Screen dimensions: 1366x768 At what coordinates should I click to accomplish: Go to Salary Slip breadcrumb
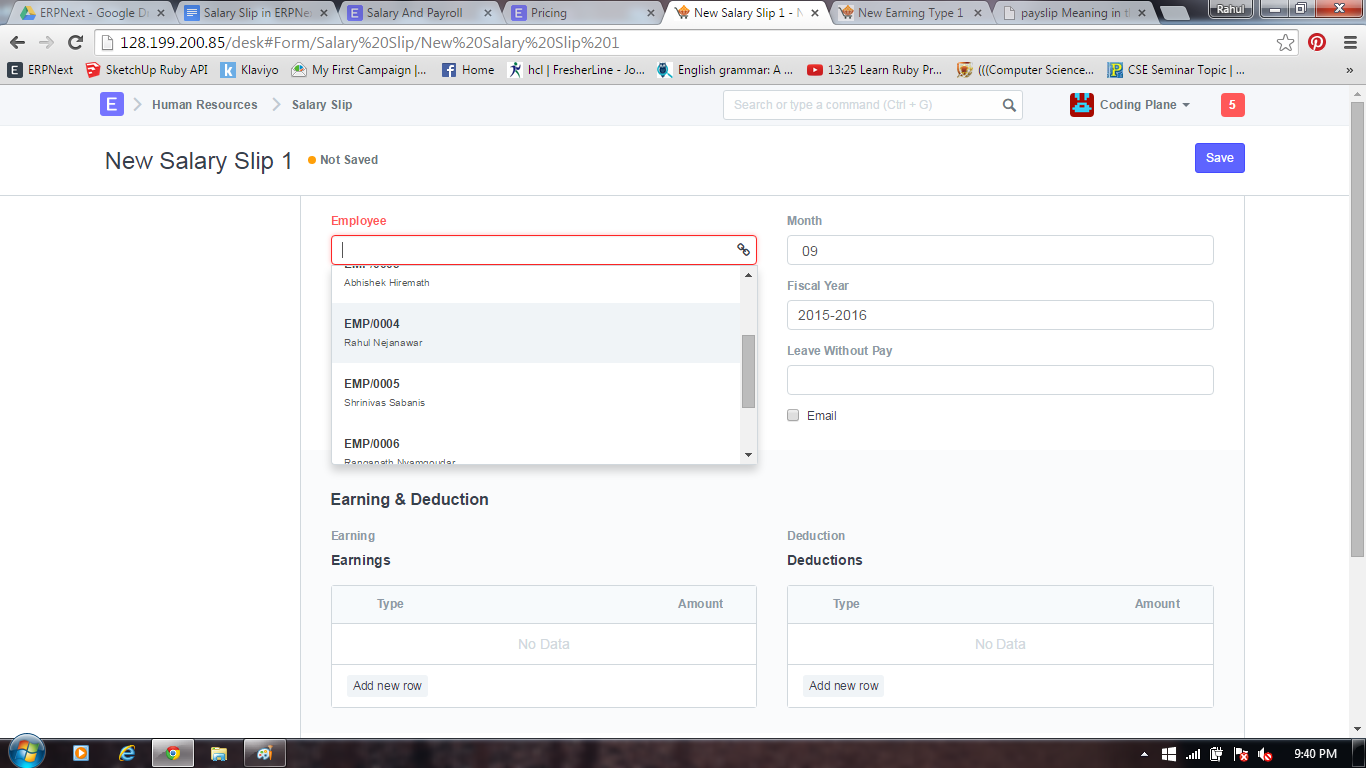tap(322, 105)
